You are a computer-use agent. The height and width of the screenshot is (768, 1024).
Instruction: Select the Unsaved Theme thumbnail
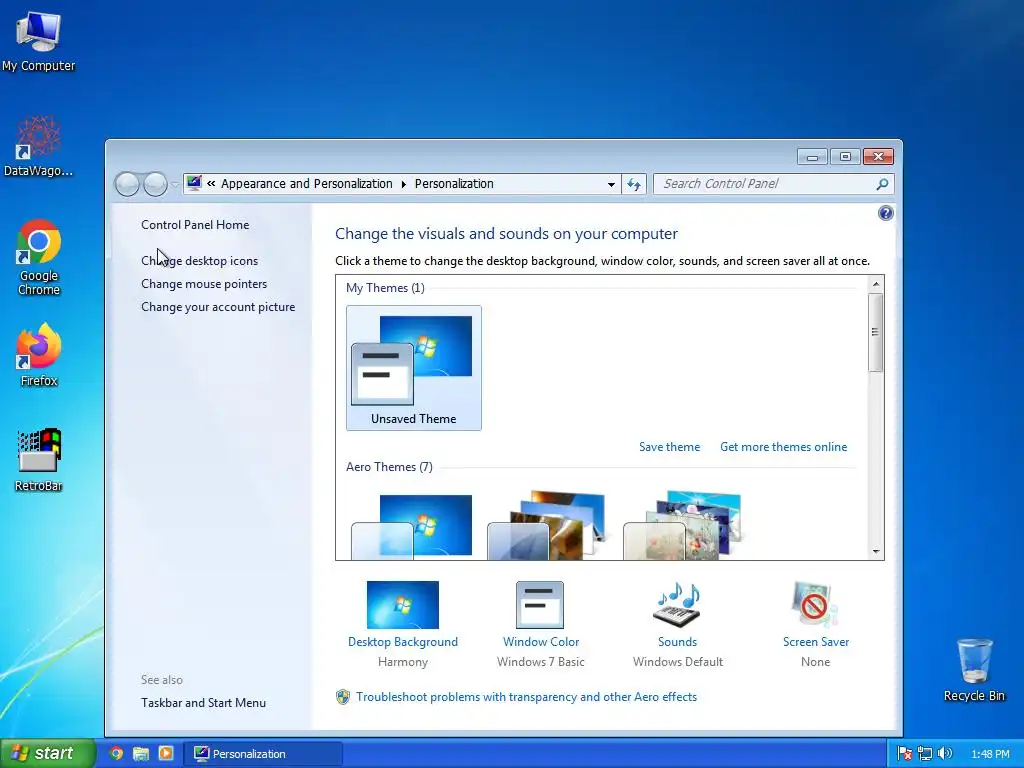tap(414, 368)
